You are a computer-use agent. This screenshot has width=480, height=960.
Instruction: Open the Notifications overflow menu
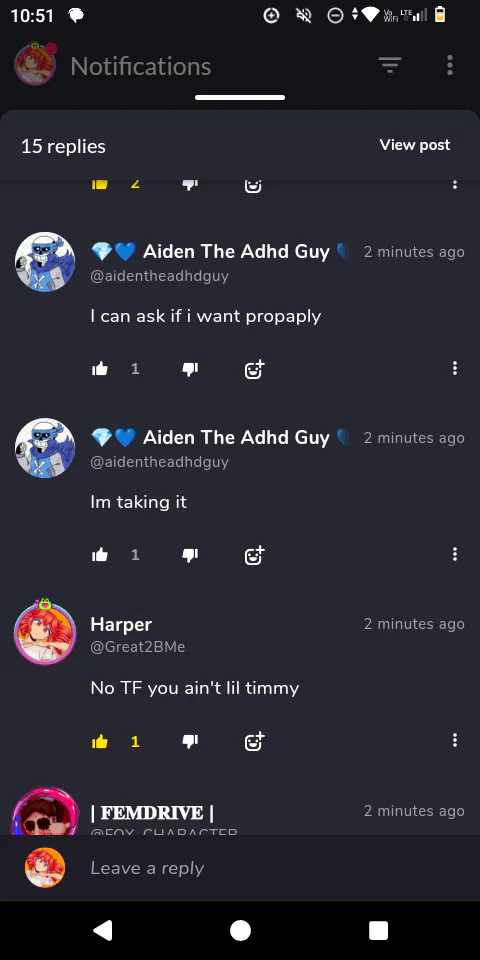[x=449, y=65]
